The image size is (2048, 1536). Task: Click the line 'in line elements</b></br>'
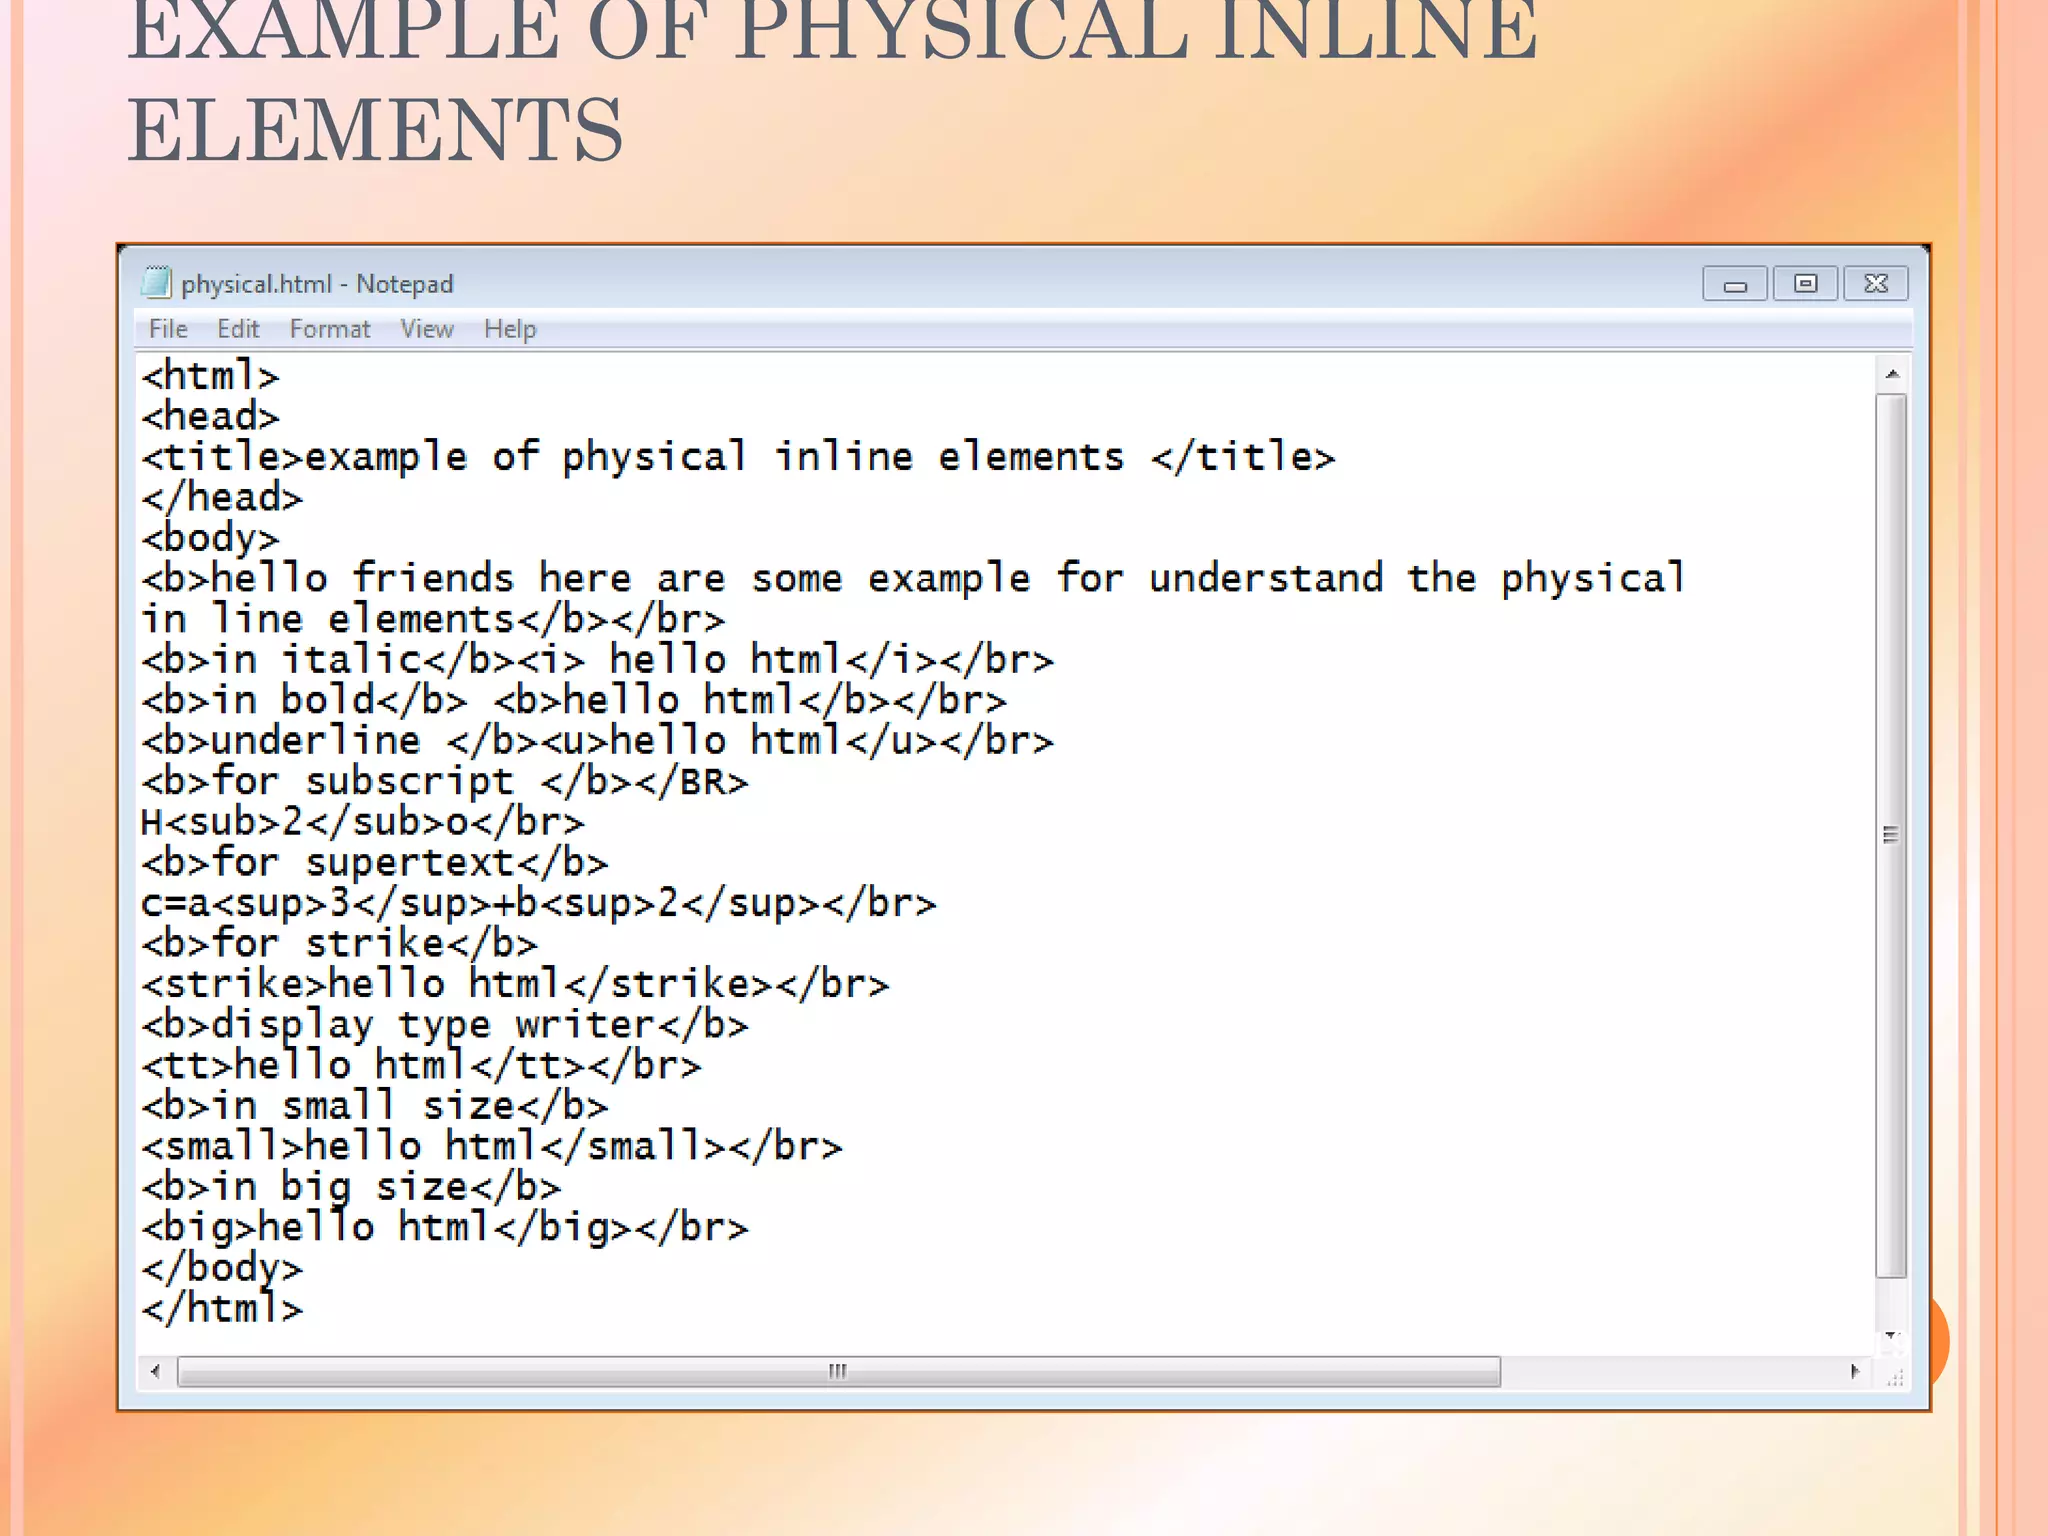[x=433, y=620]
